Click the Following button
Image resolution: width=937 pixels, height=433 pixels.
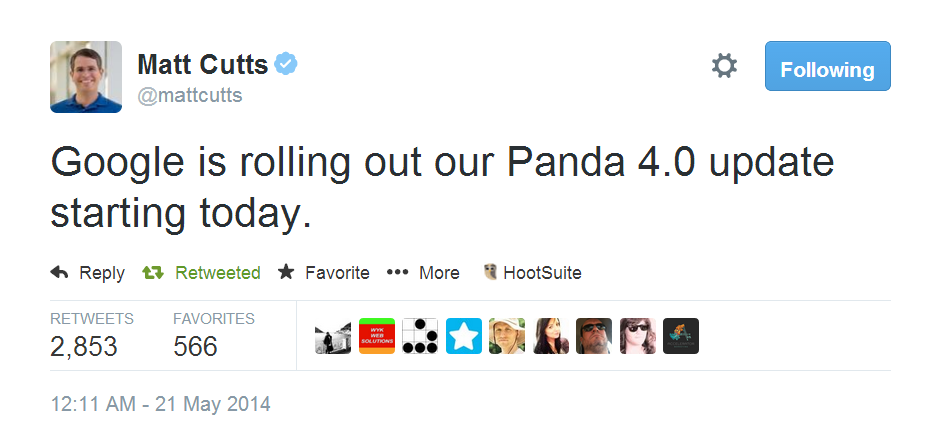pyautogui.click(x=827, y=69)
